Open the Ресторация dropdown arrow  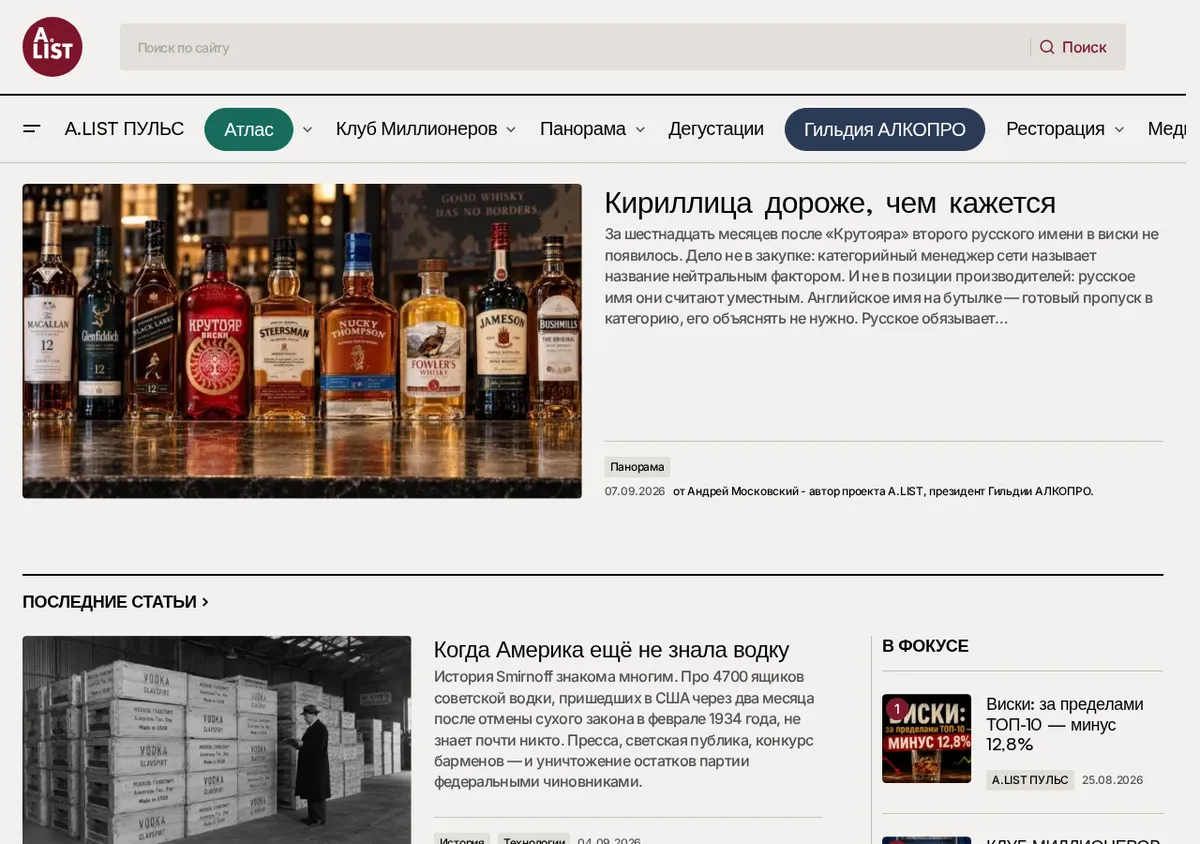point(1119,129)
